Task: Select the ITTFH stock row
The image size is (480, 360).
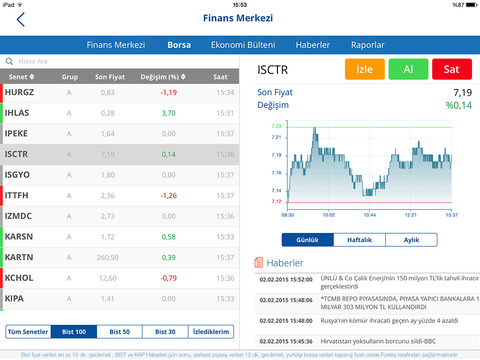Action: pyautogui.click(x=120, y=196)
